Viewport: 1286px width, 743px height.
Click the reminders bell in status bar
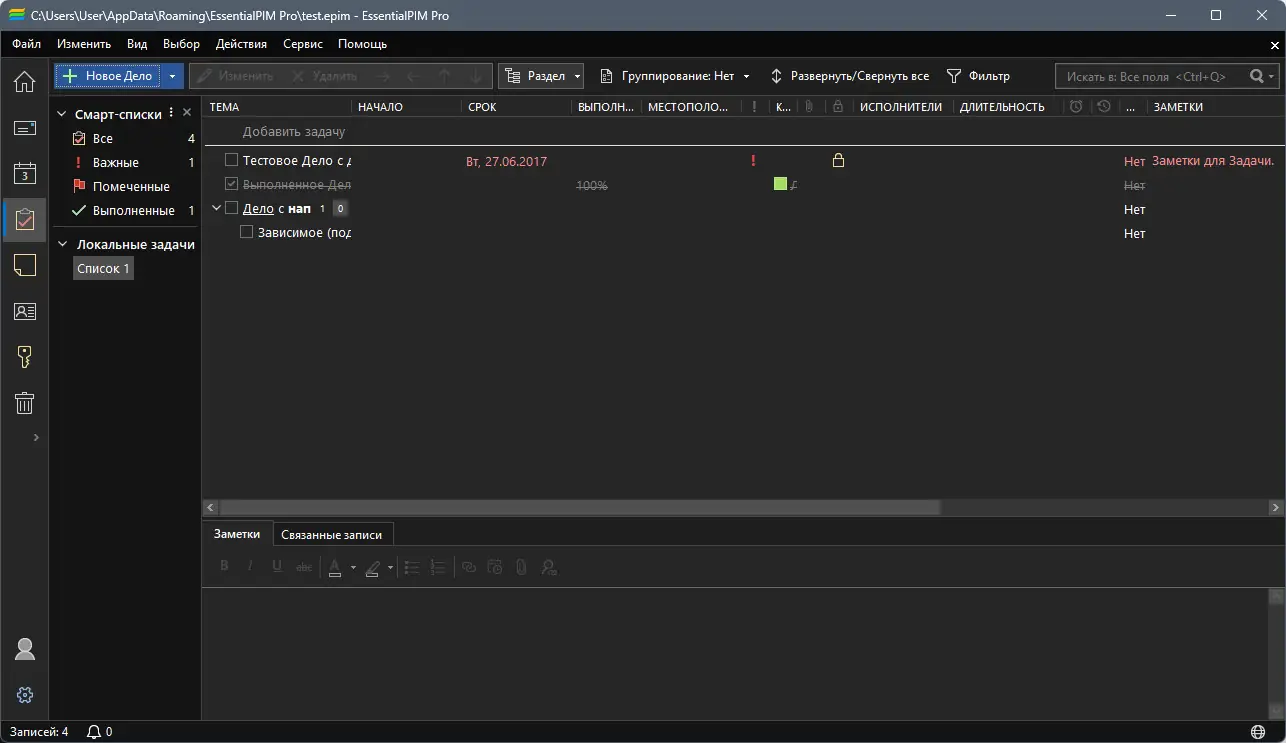[x=94, y=732]
